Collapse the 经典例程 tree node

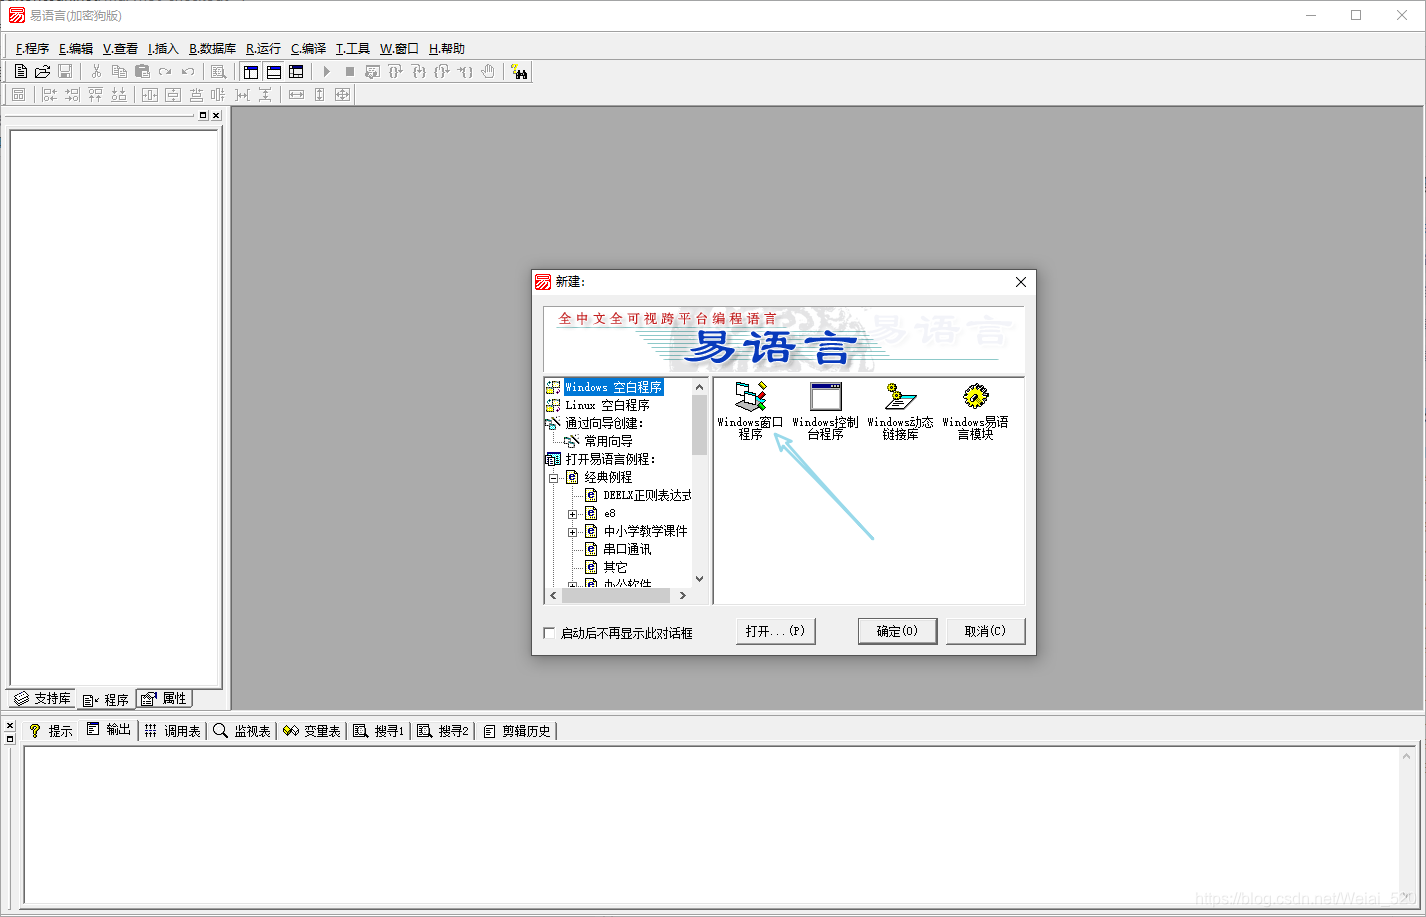click(x=553, y=478)
